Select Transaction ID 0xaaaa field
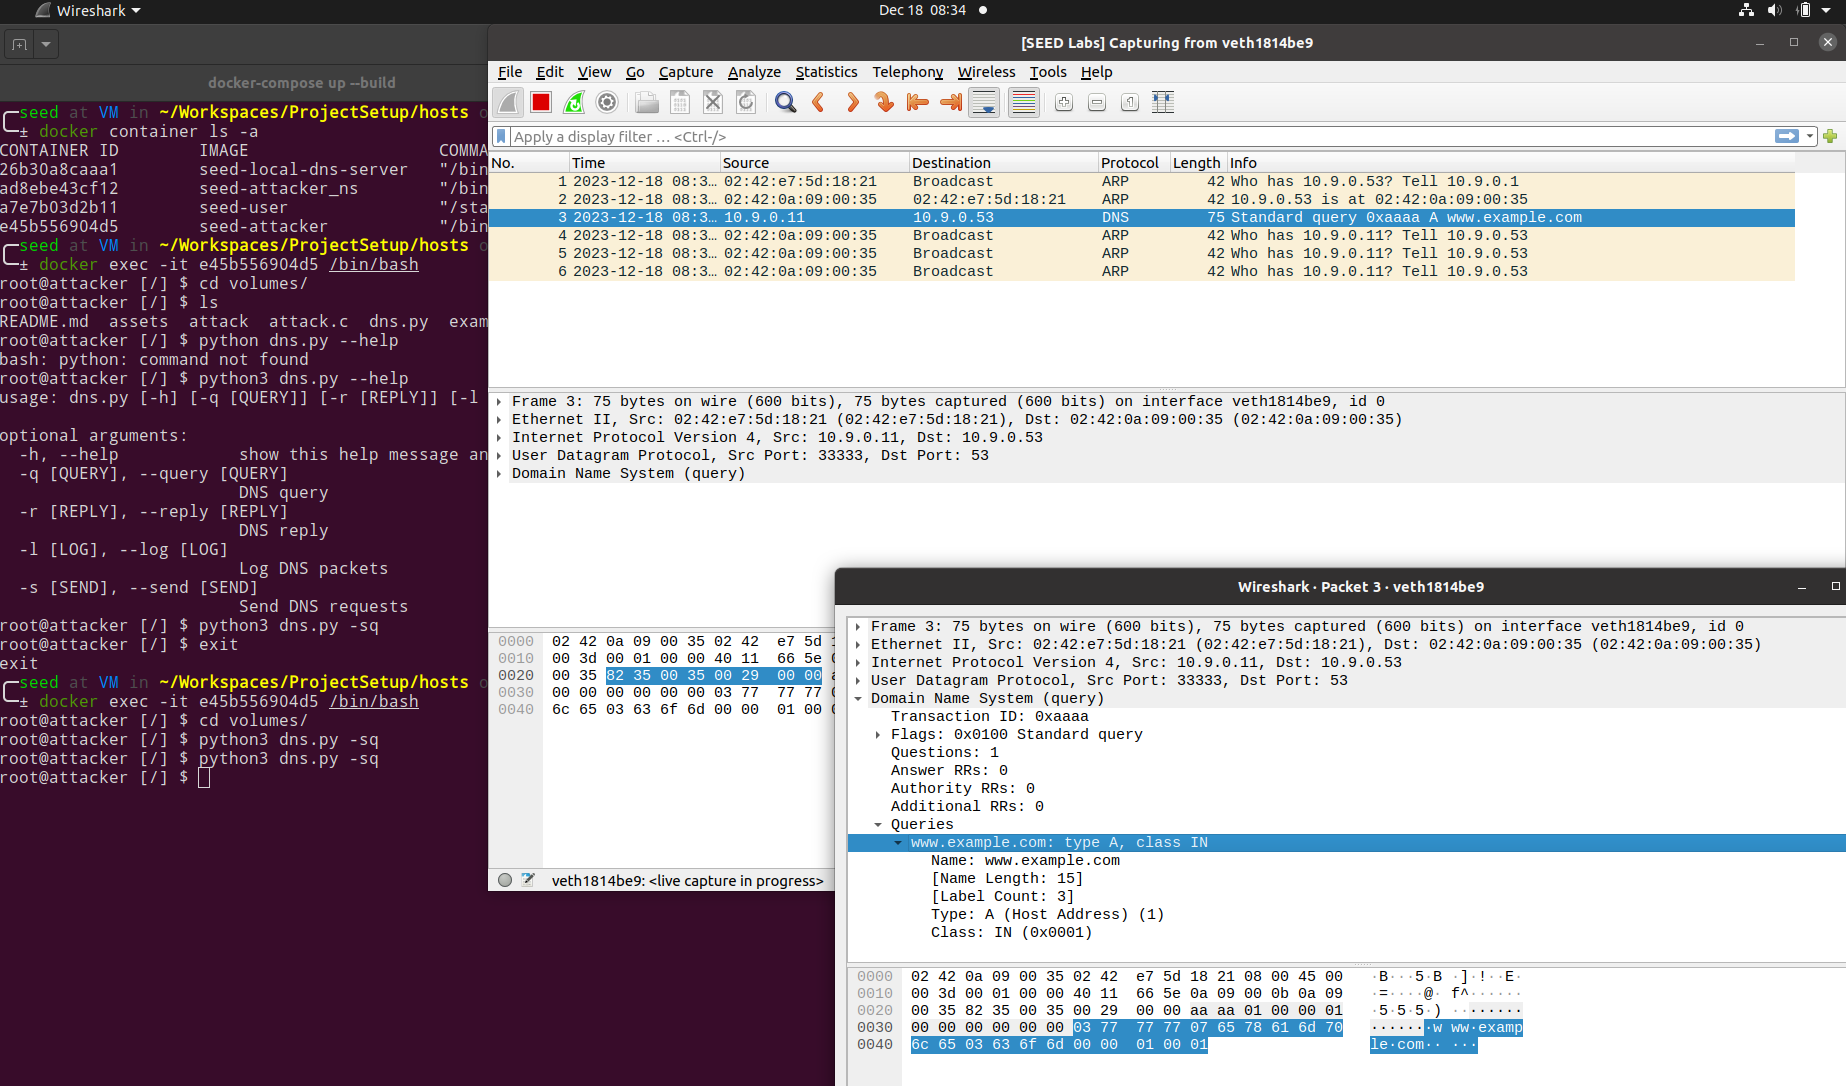The width and height of the screenshot is (1846, 1086). point(990,716)
